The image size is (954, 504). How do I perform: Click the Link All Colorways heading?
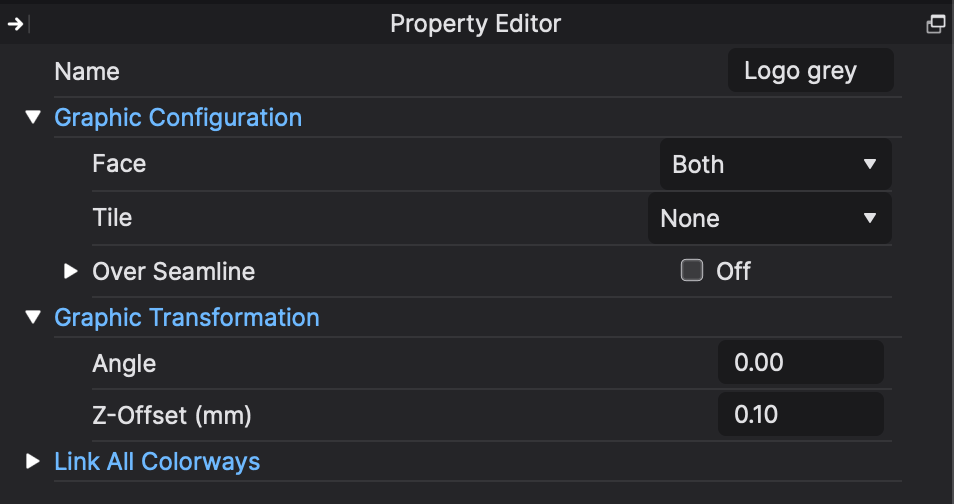[x=157, y=461]
